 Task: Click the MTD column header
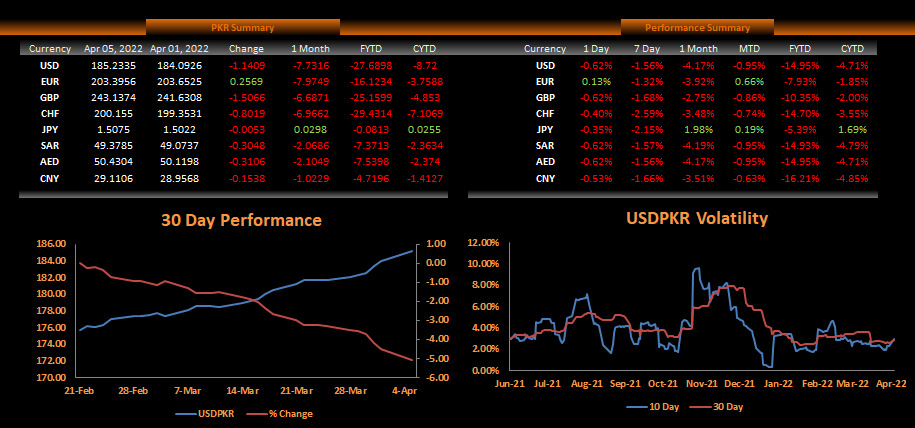(x=750, y=49)
